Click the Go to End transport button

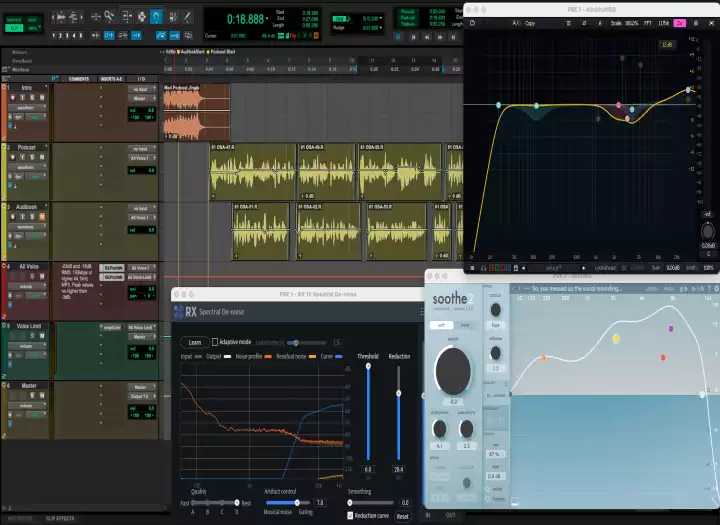[x=453, y=37]
